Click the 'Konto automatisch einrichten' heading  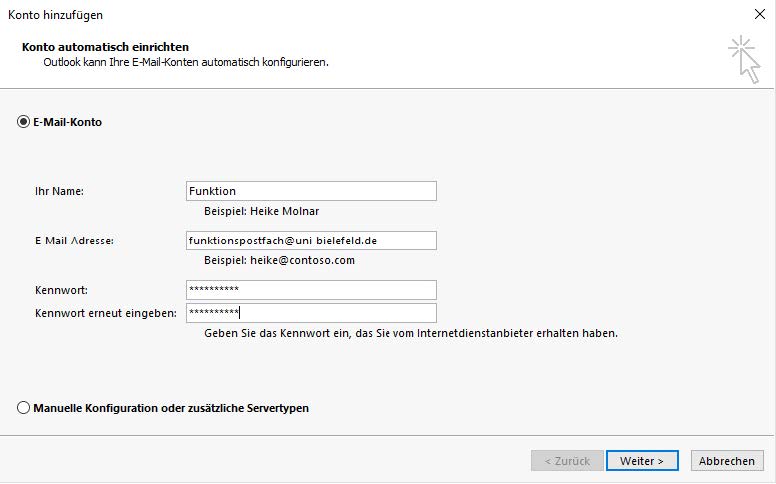[x=105, y=47]
